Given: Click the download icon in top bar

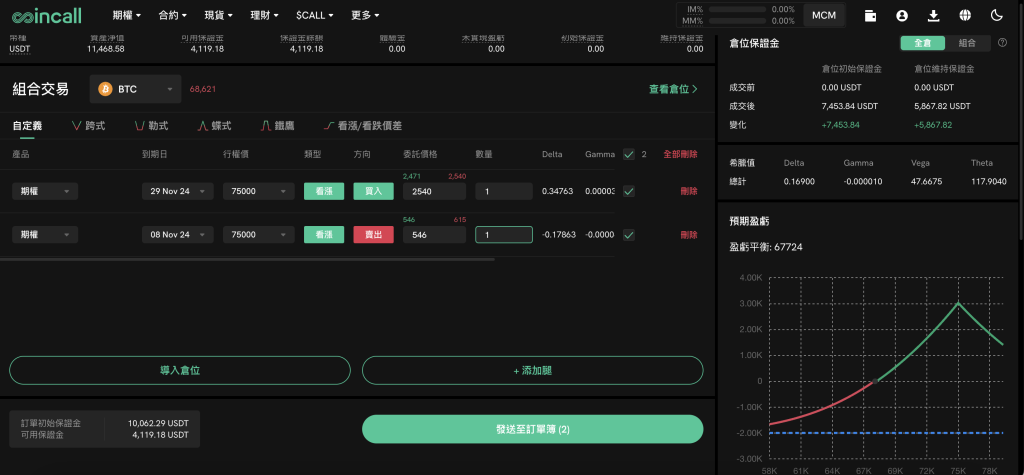Looking at the screenshot, I should tap(934, 15).
